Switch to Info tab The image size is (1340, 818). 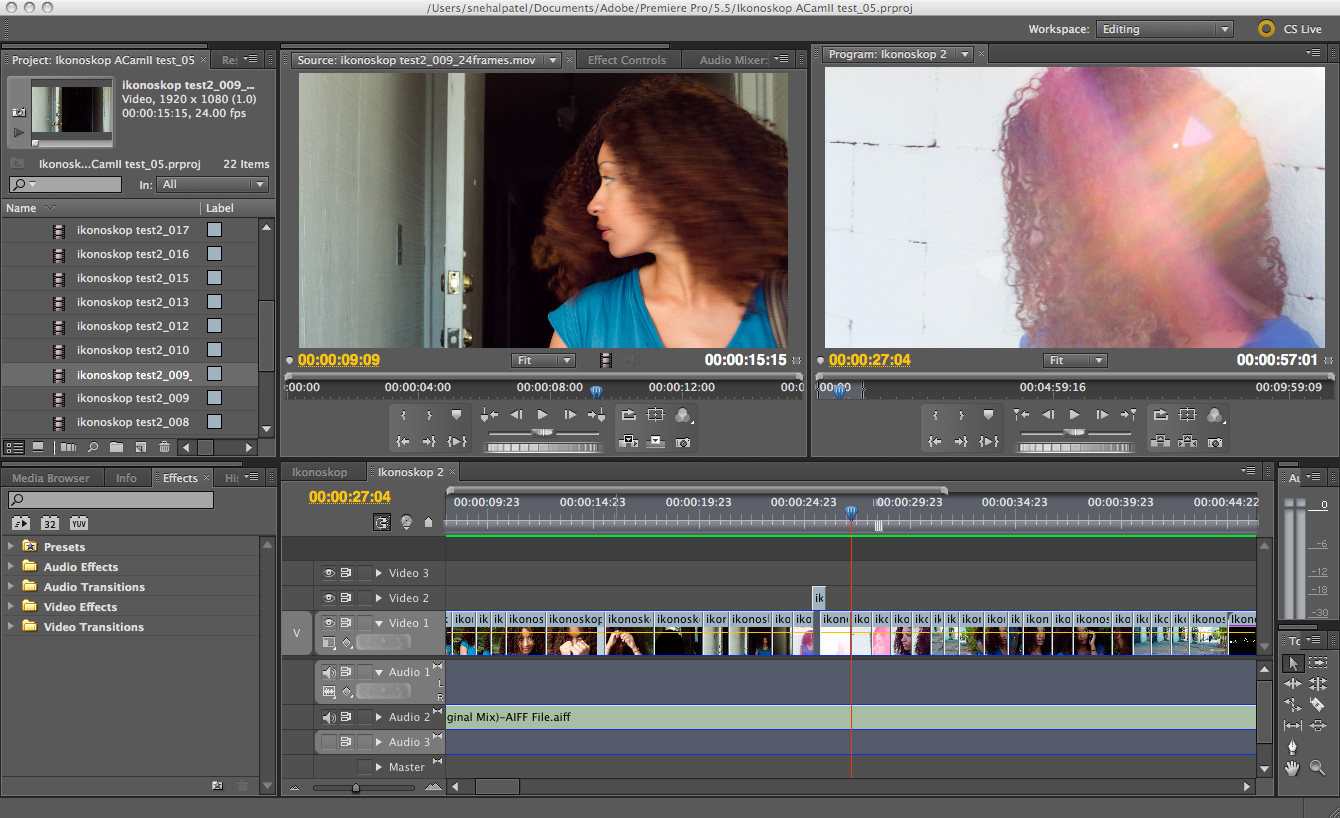[126, 478]
